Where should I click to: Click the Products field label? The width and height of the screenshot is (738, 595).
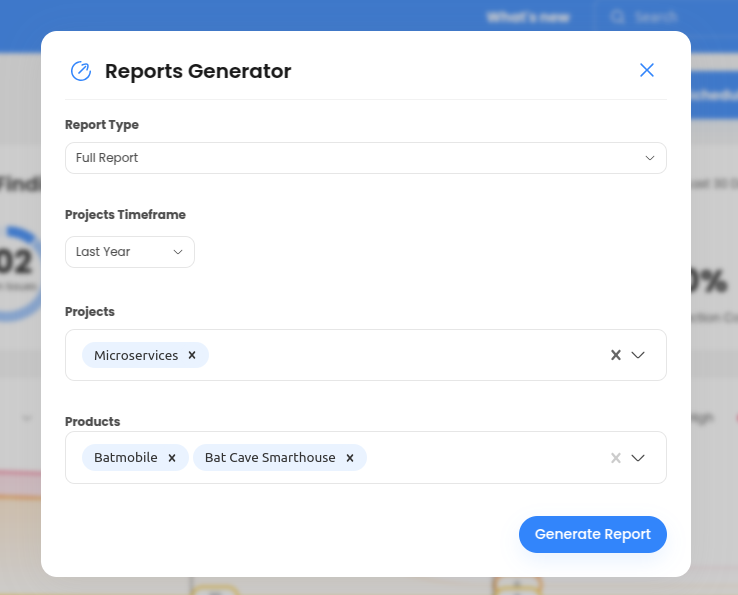tap(93, 421)
